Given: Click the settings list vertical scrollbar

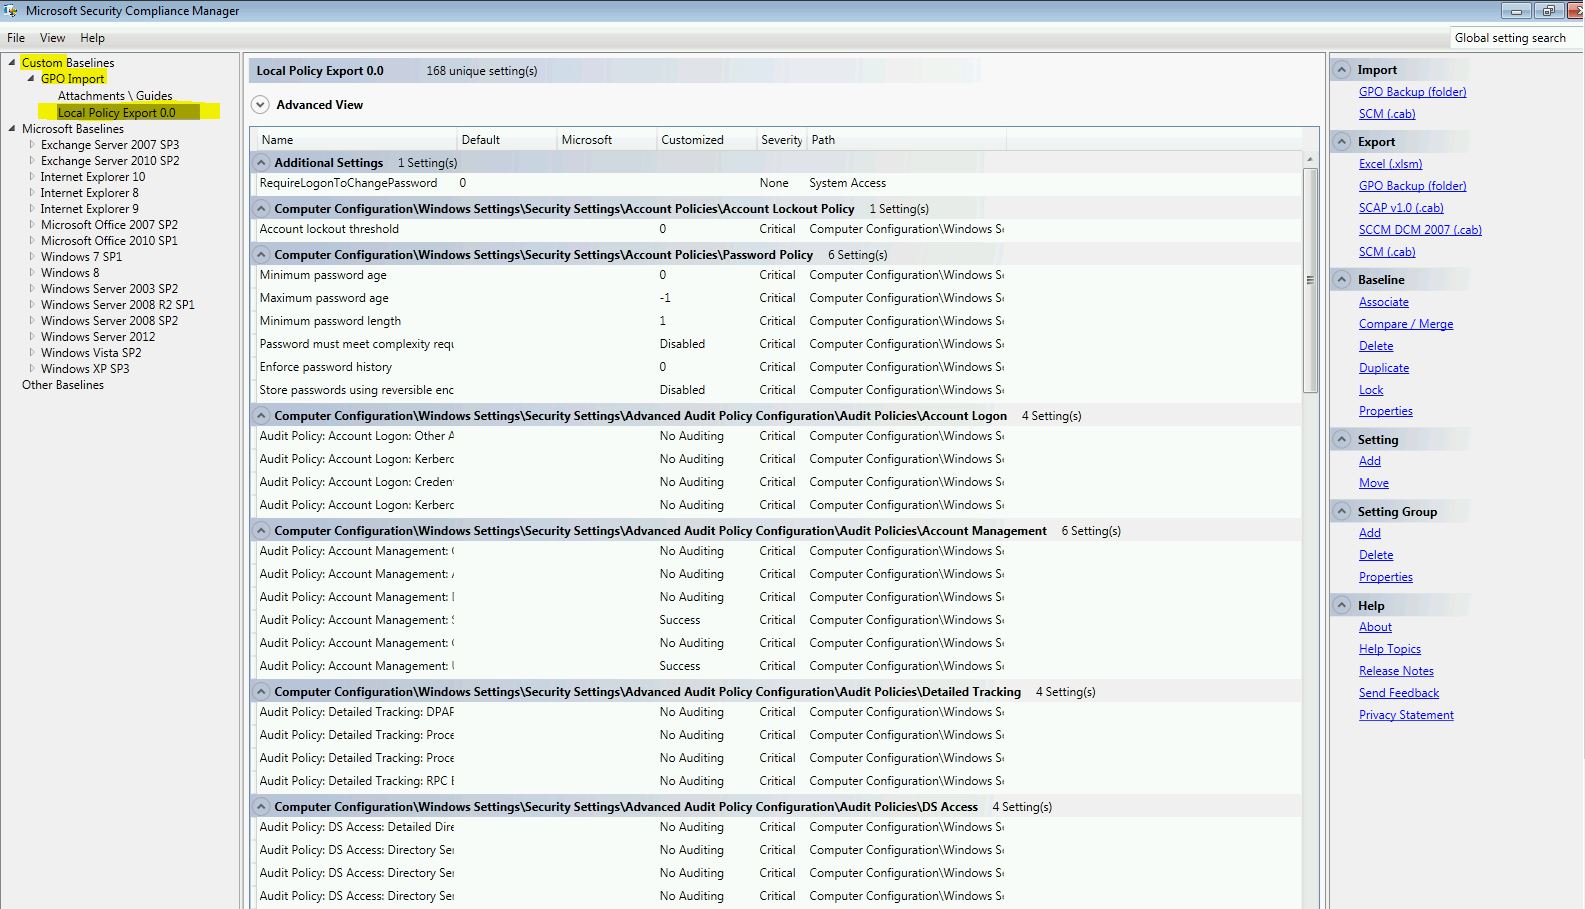Looking at the screenshot, I should point(1310,280).
